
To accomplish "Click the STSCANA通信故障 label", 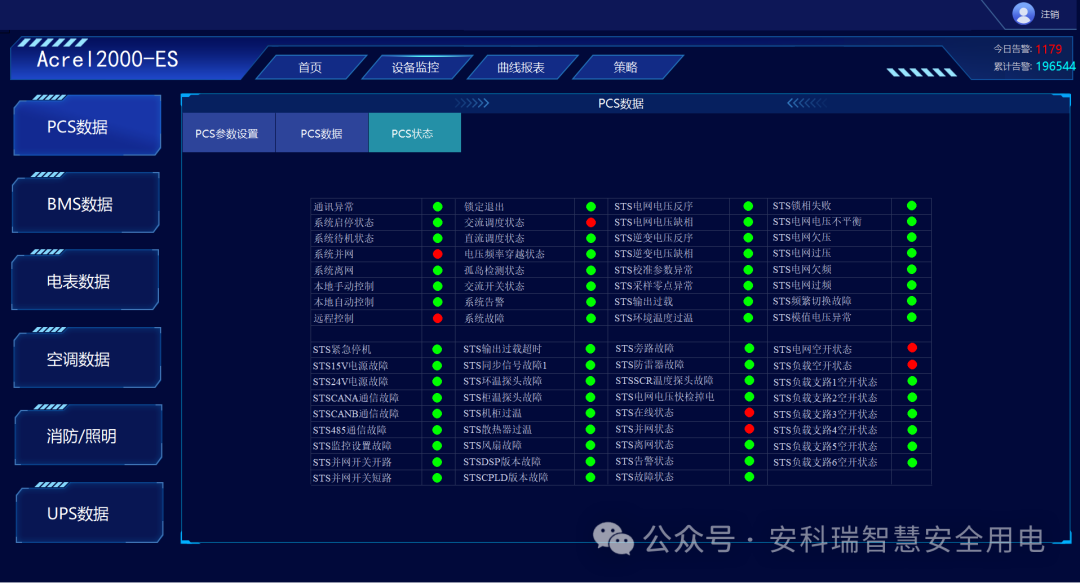I will 355,398.
